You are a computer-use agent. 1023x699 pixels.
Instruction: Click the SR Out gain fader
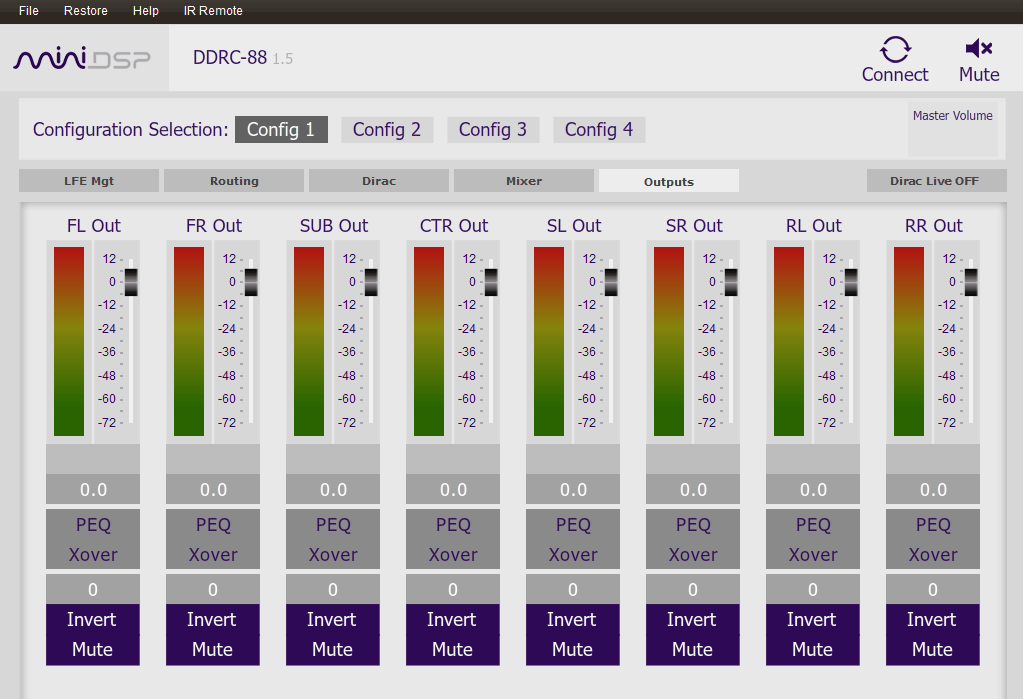(731, 282)
